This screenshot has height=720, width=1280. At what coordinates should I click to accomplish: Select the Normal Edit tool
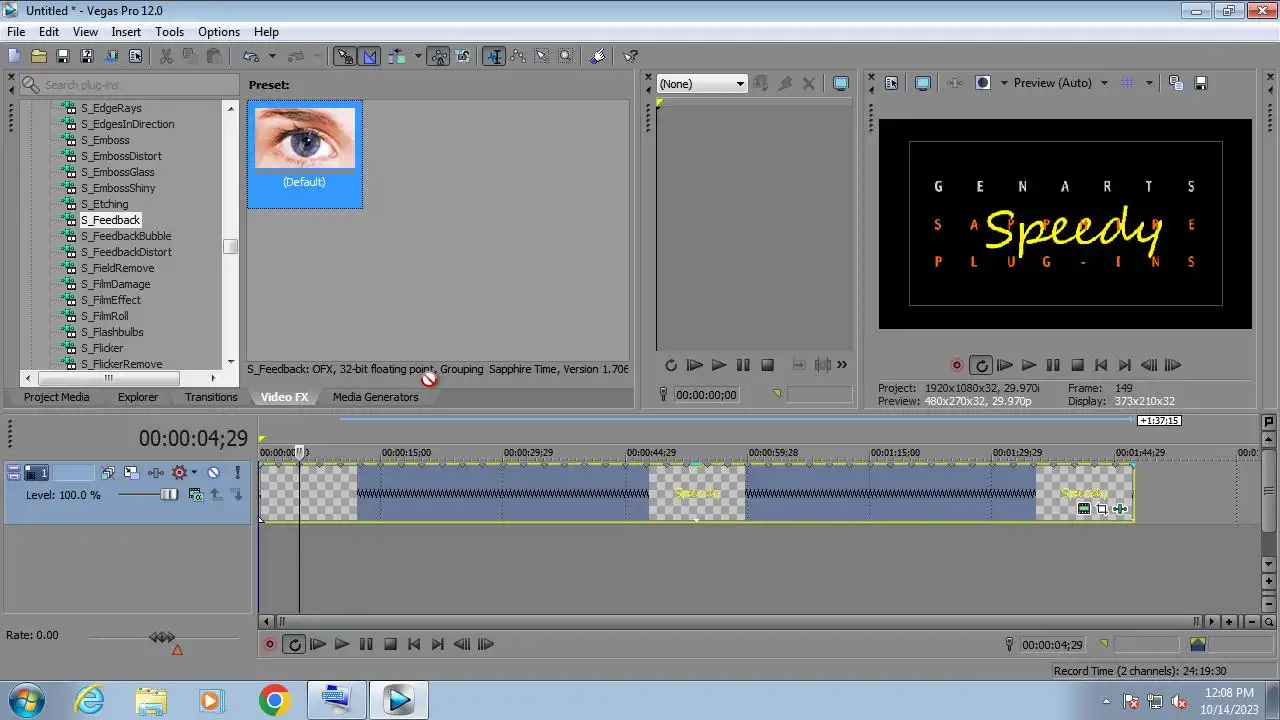(x=494, y=57)
